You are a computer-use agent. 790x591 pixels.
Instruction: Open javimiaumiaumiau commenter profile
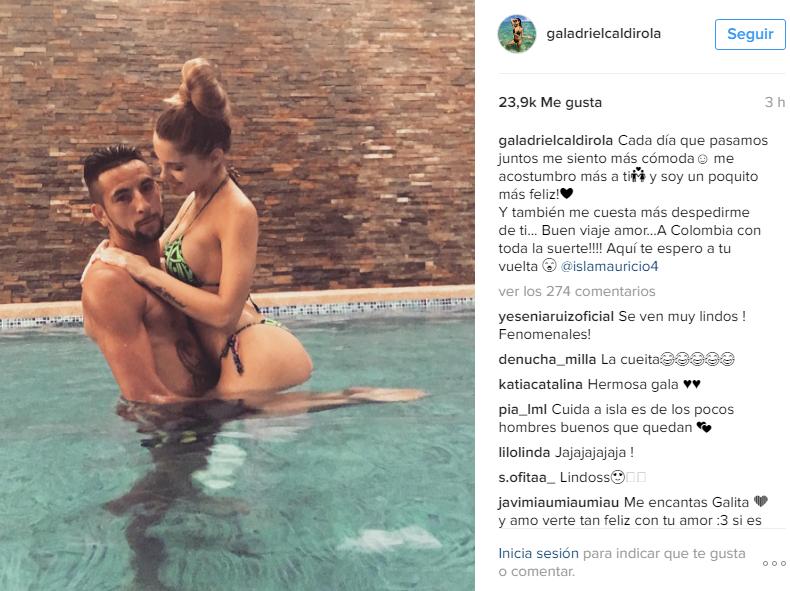coord(559,502)
